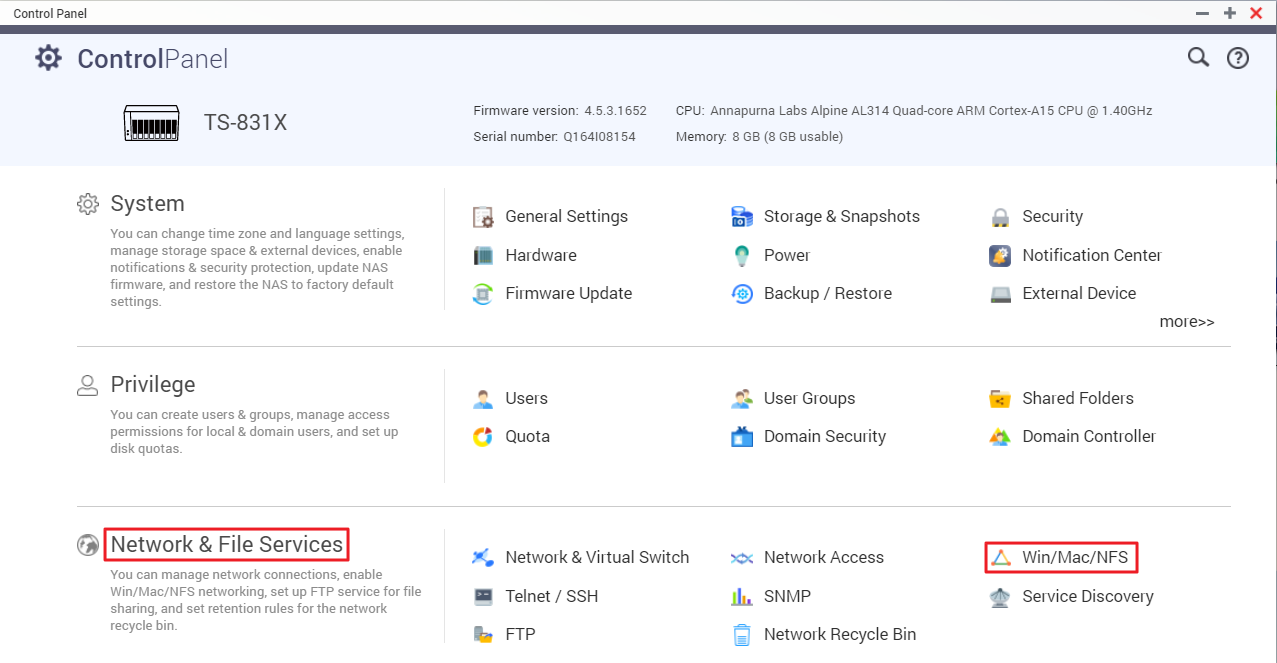Open the Firmware Update icon
Screen dimensions: 1277x663
point(483,294)
